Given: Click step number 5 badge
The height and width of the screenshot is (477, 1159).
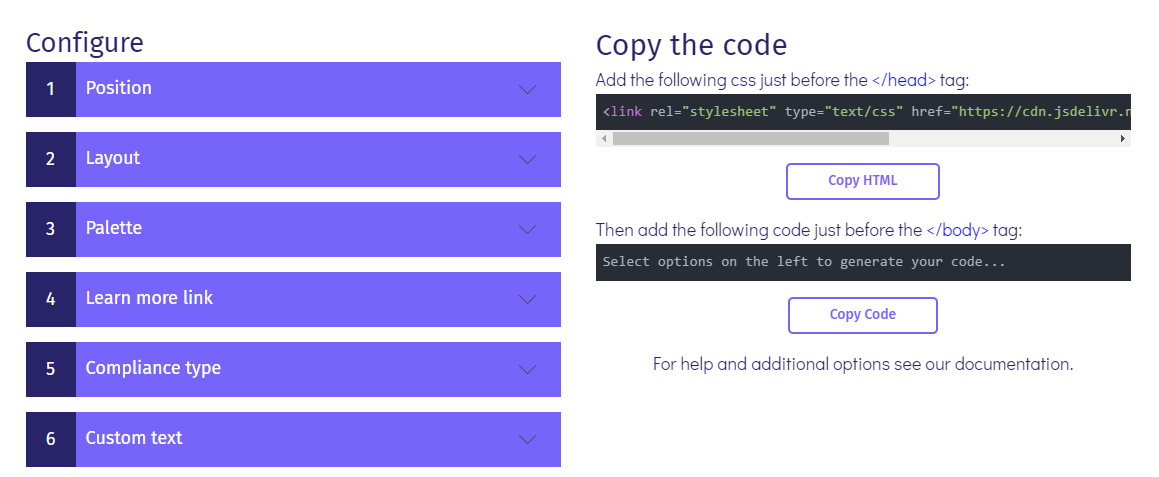Looking at the screenshot, I should (x=51, y=369).
